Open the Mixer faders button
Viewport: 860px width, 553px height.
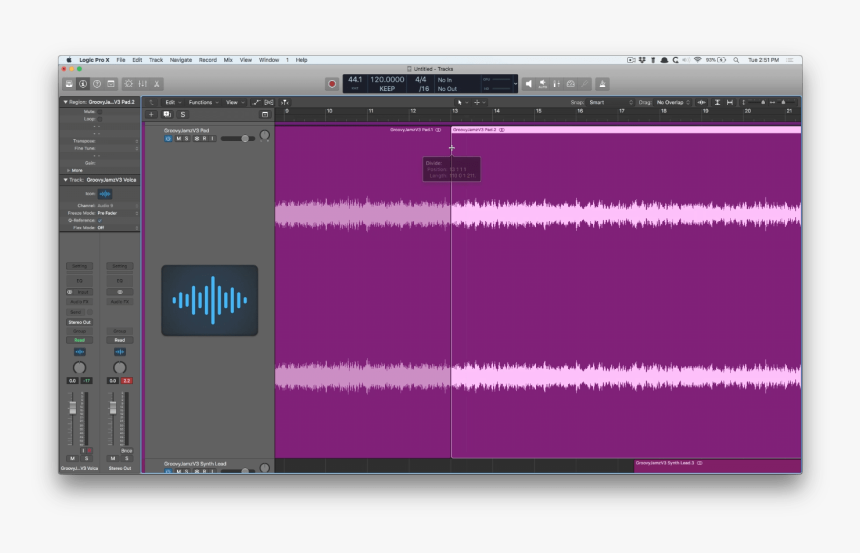(x=143, y=84)
